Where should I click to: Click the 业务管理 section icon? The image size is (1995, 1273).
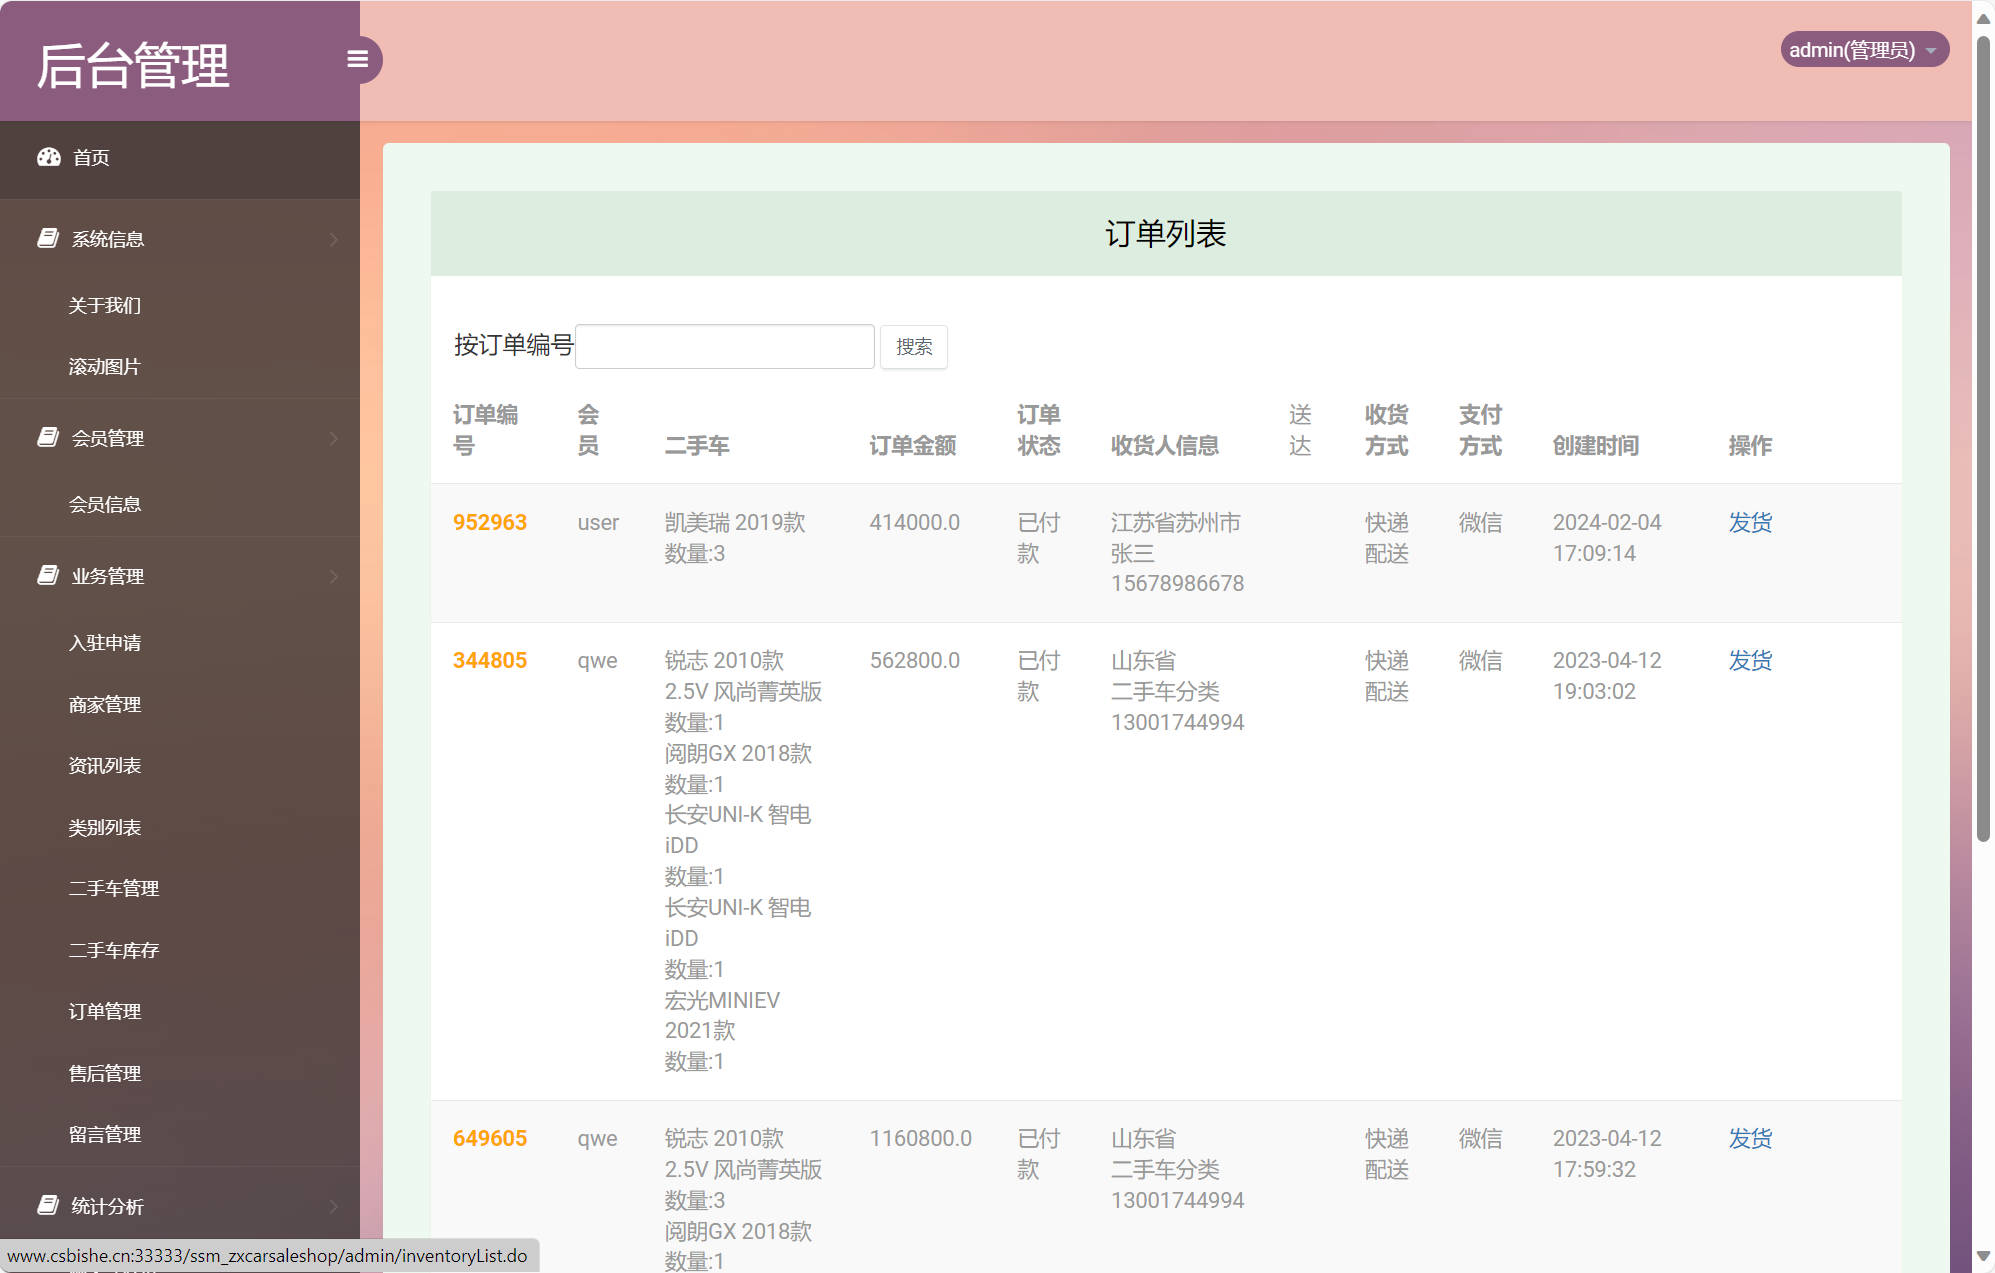tap(48, 576)
